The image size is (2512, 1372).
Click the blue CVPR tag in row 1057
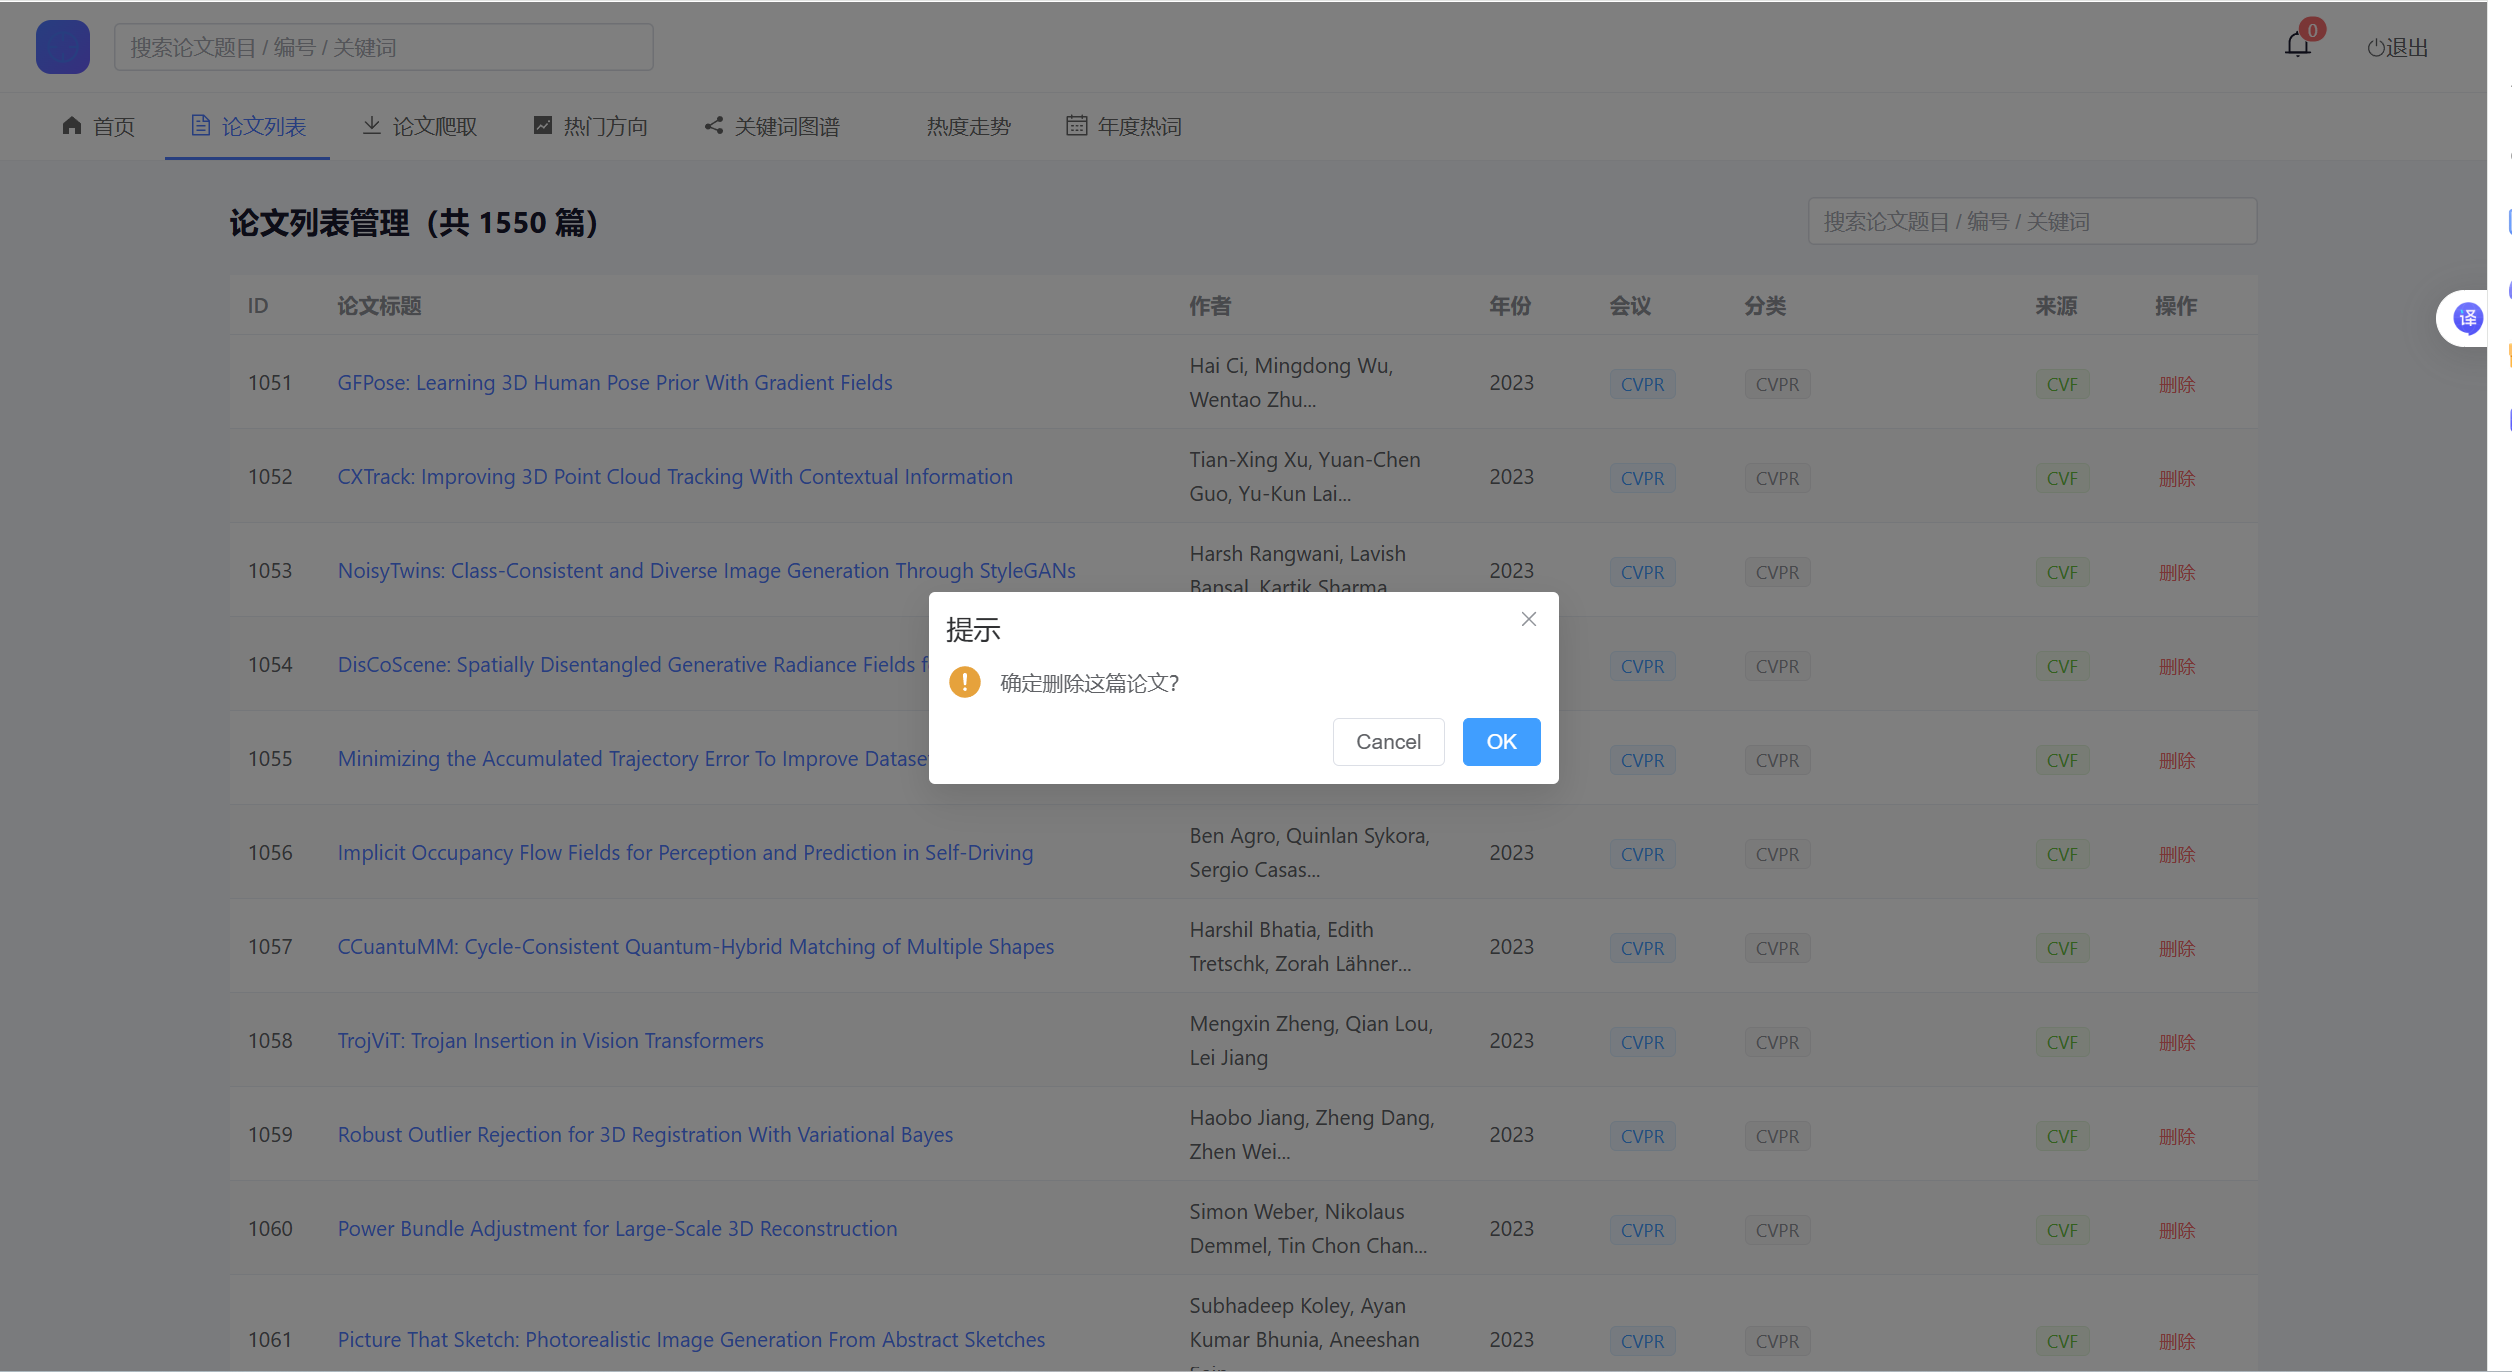click(x=1642, y=948)
